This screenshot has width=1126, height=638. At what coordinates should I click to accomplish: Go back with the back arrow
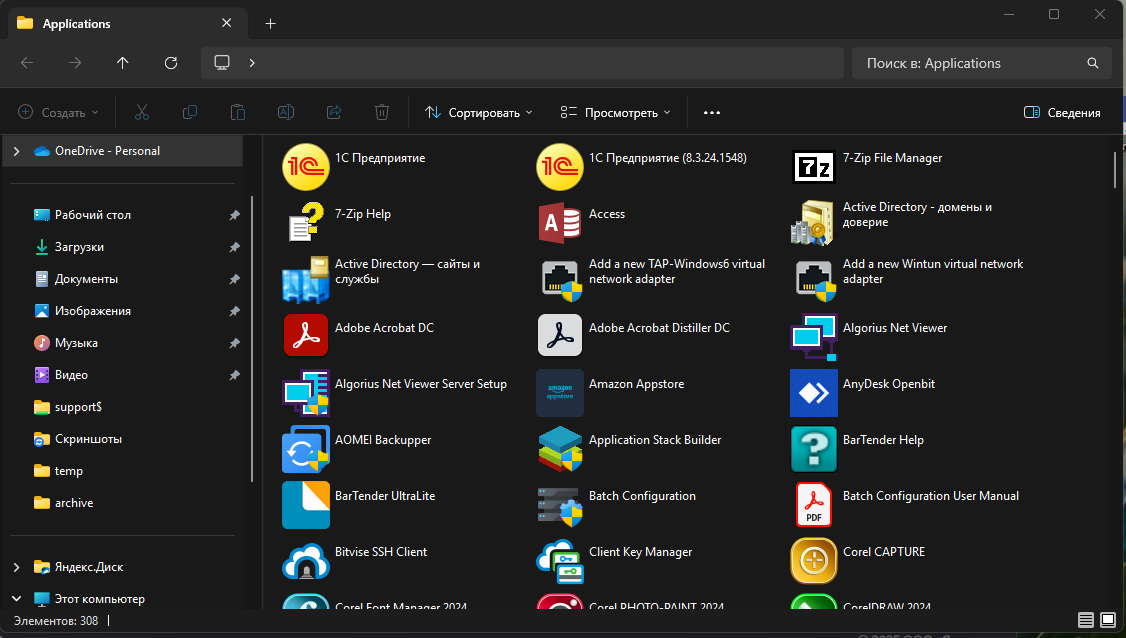(x=27, y=63)
